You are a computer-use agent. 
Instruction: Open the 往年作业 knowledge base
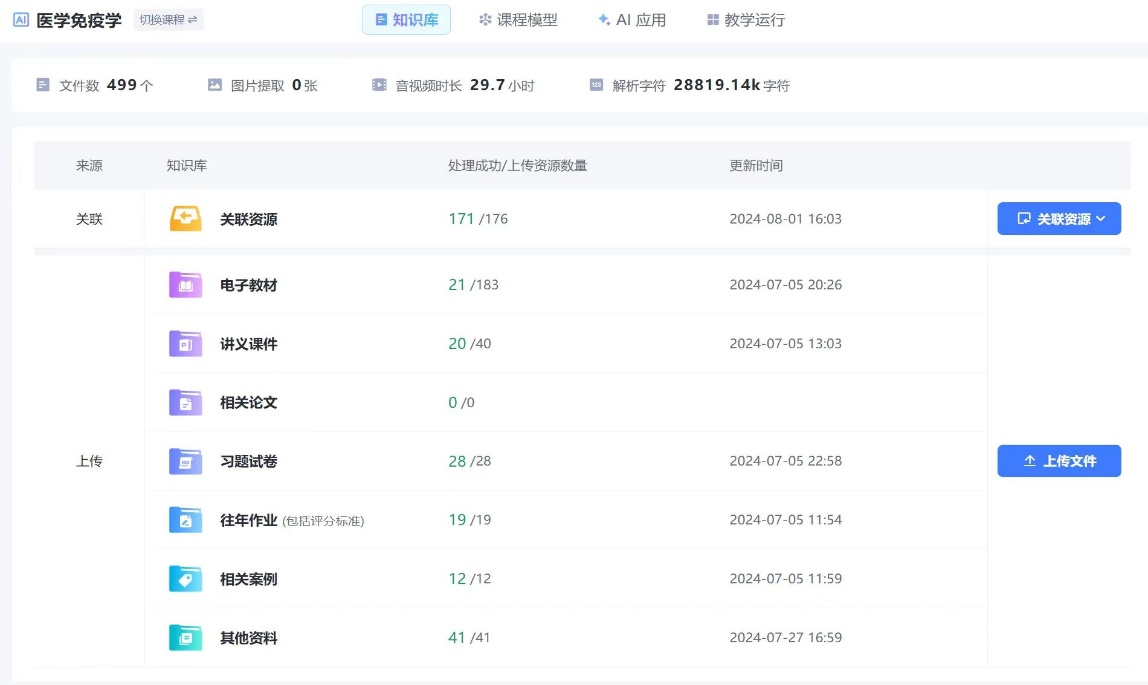249,520
